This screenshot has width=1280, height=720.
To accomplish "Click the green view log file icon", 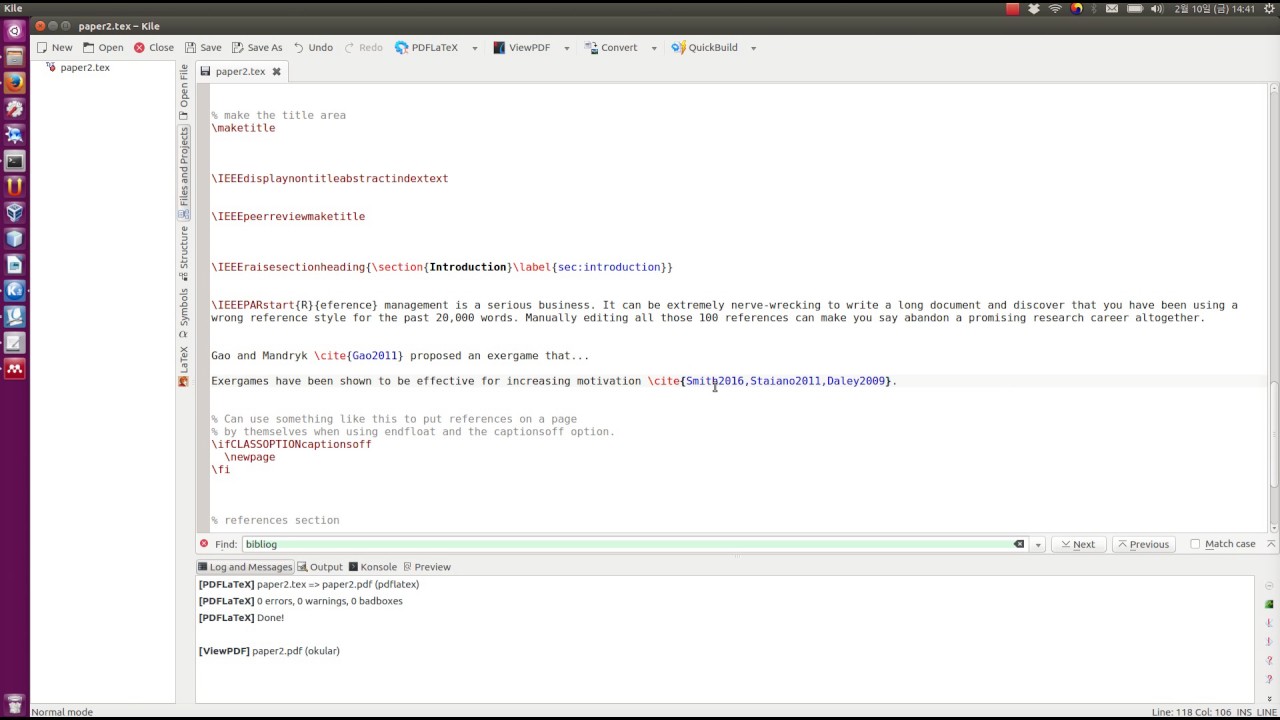I will pos(1269,604).
